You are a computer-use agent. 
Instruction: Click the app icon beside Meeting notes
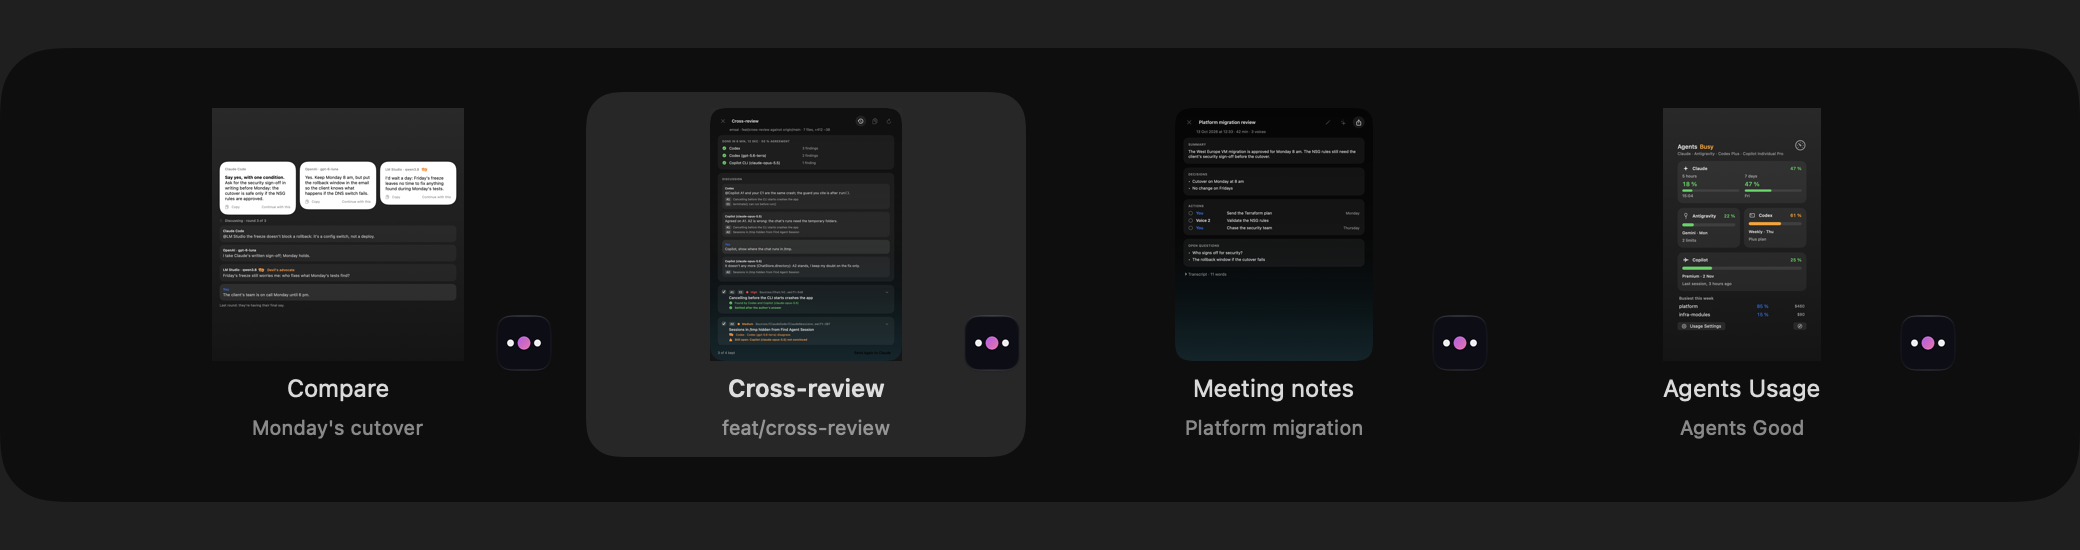[x=1460, y=343]
